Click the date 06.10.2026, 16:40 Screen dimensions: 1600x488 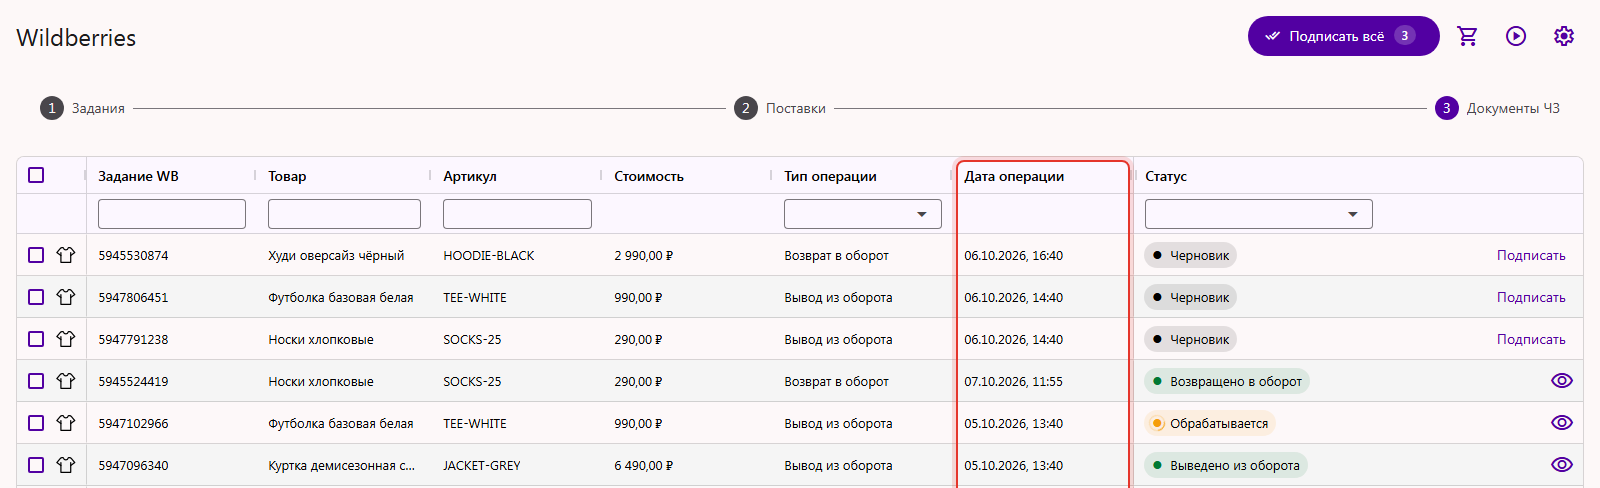(x=1013, y=255)
